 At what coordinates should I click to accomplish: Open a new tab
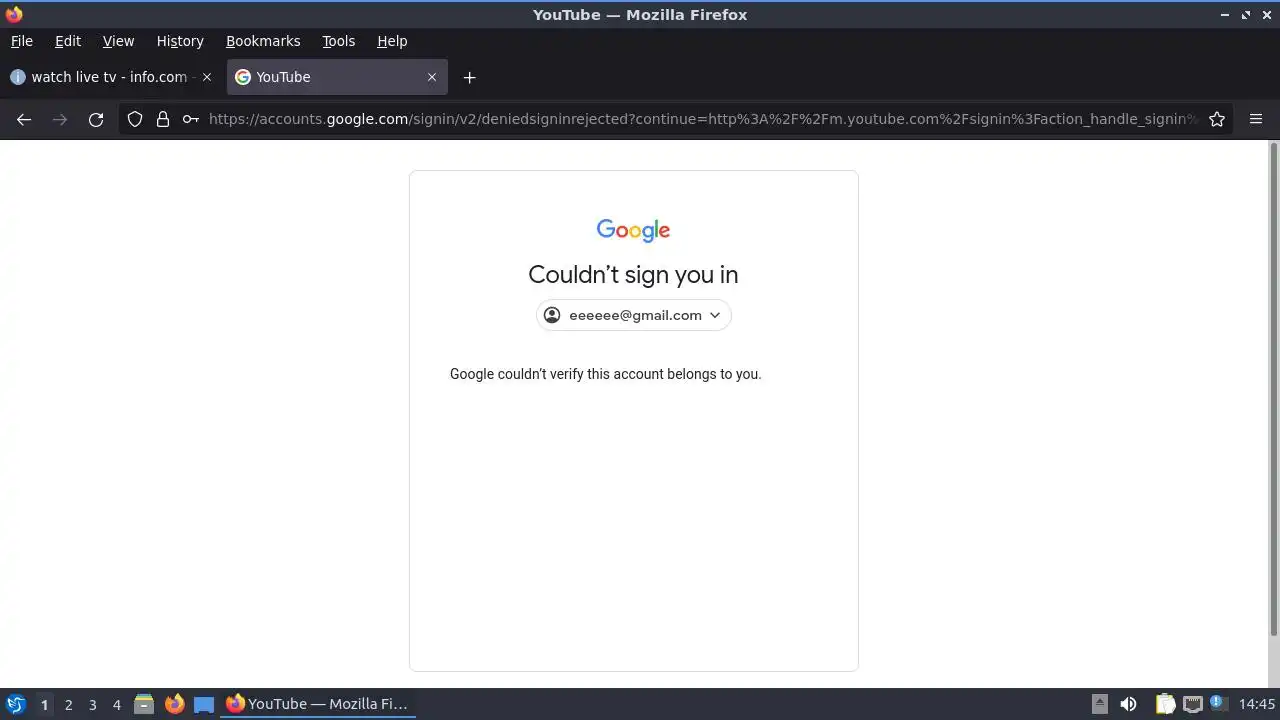click(x=469, y=77)
